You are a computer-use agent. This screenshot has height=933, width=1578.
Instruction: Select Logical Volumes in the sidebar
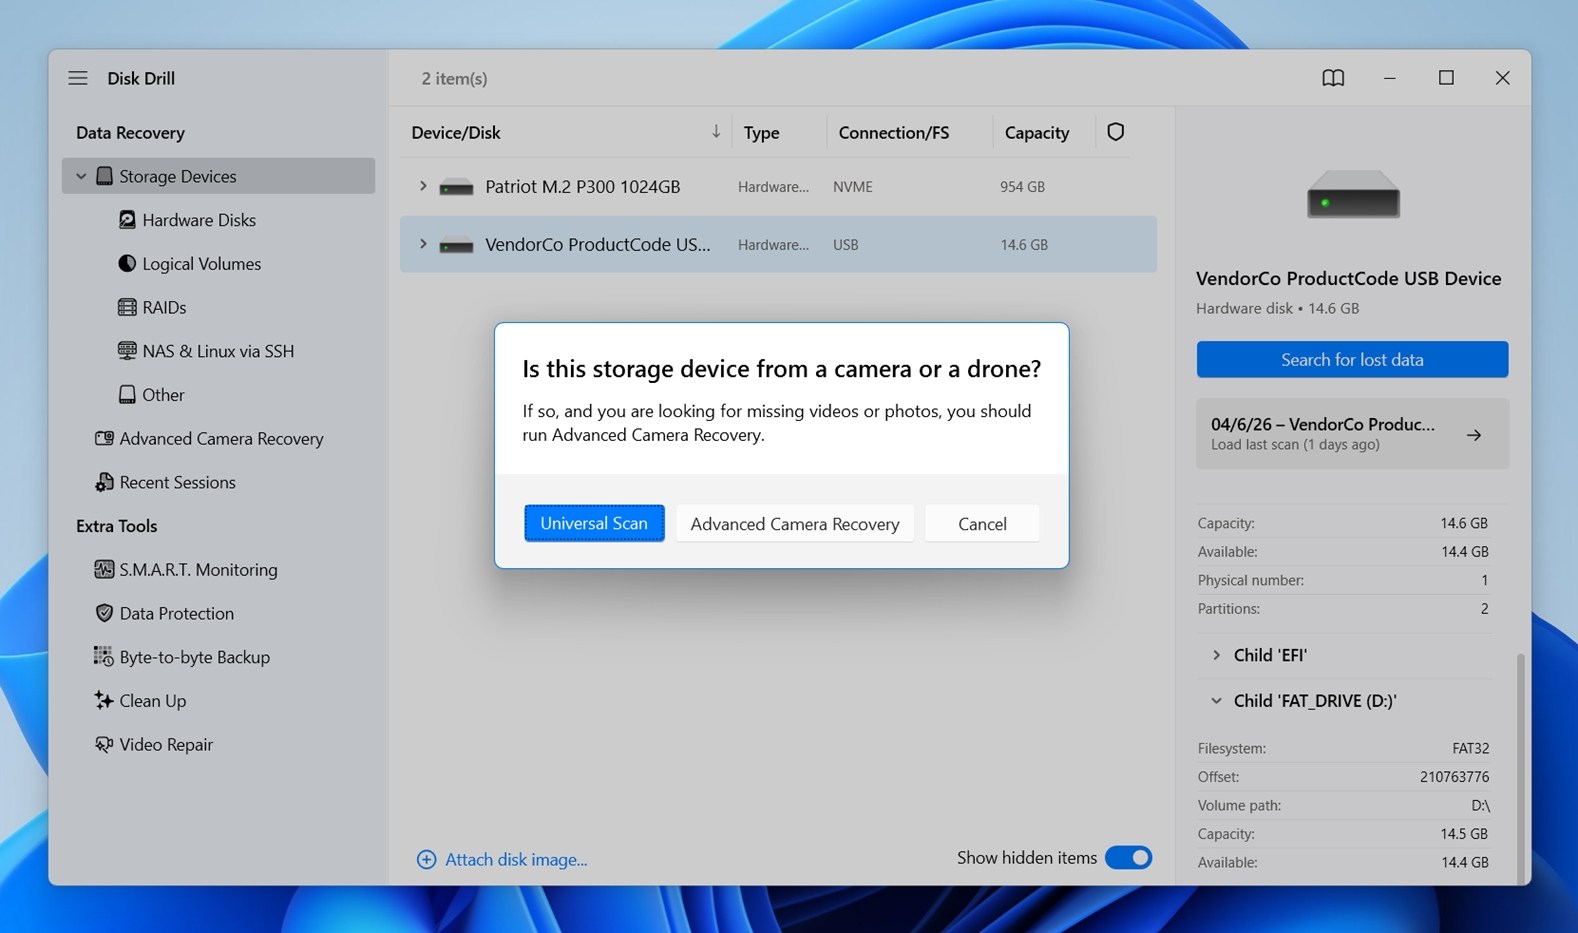pyautogui.click(x=201, y=264)
